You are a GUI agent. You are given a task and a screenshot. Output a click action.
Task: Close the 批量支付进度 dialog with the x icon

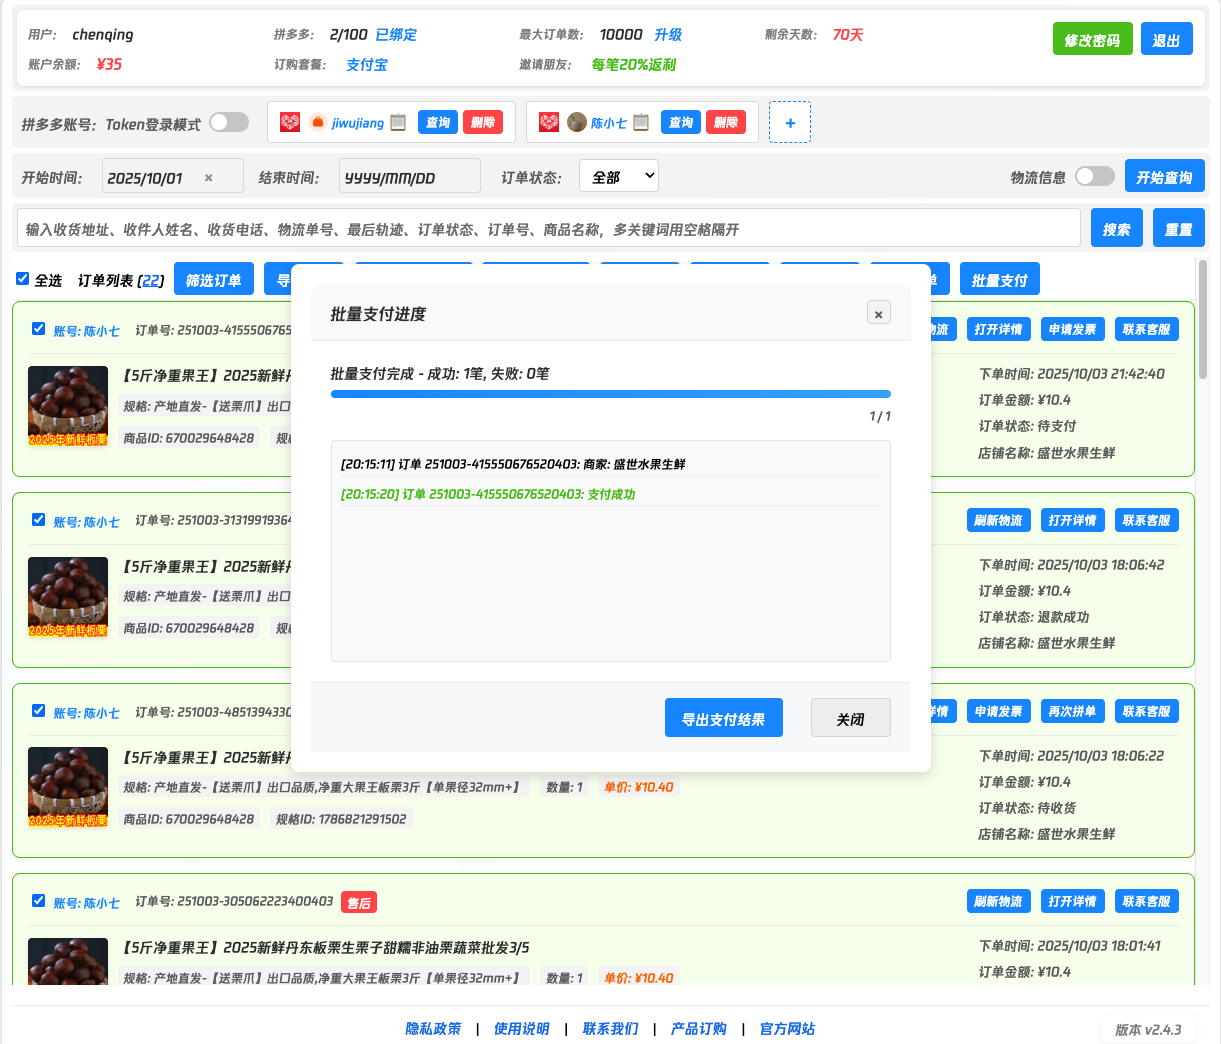(x=878, y=313)
